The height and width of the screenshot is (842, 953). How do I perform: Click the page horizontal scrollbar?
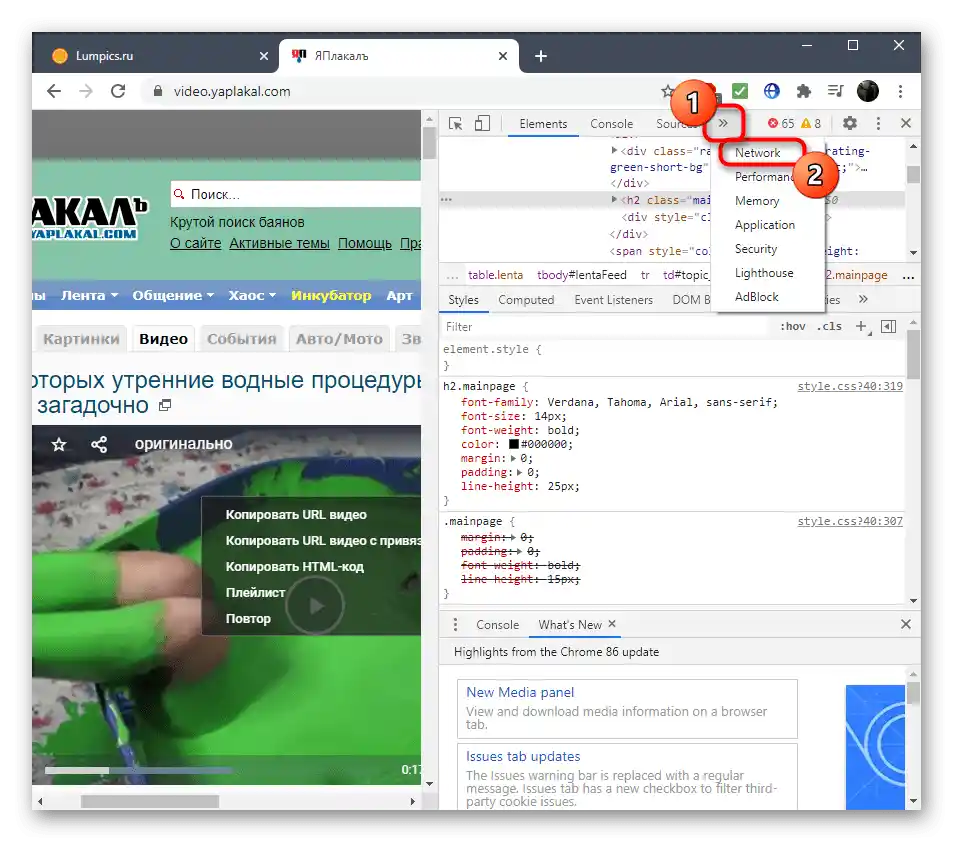coord(150,801)
